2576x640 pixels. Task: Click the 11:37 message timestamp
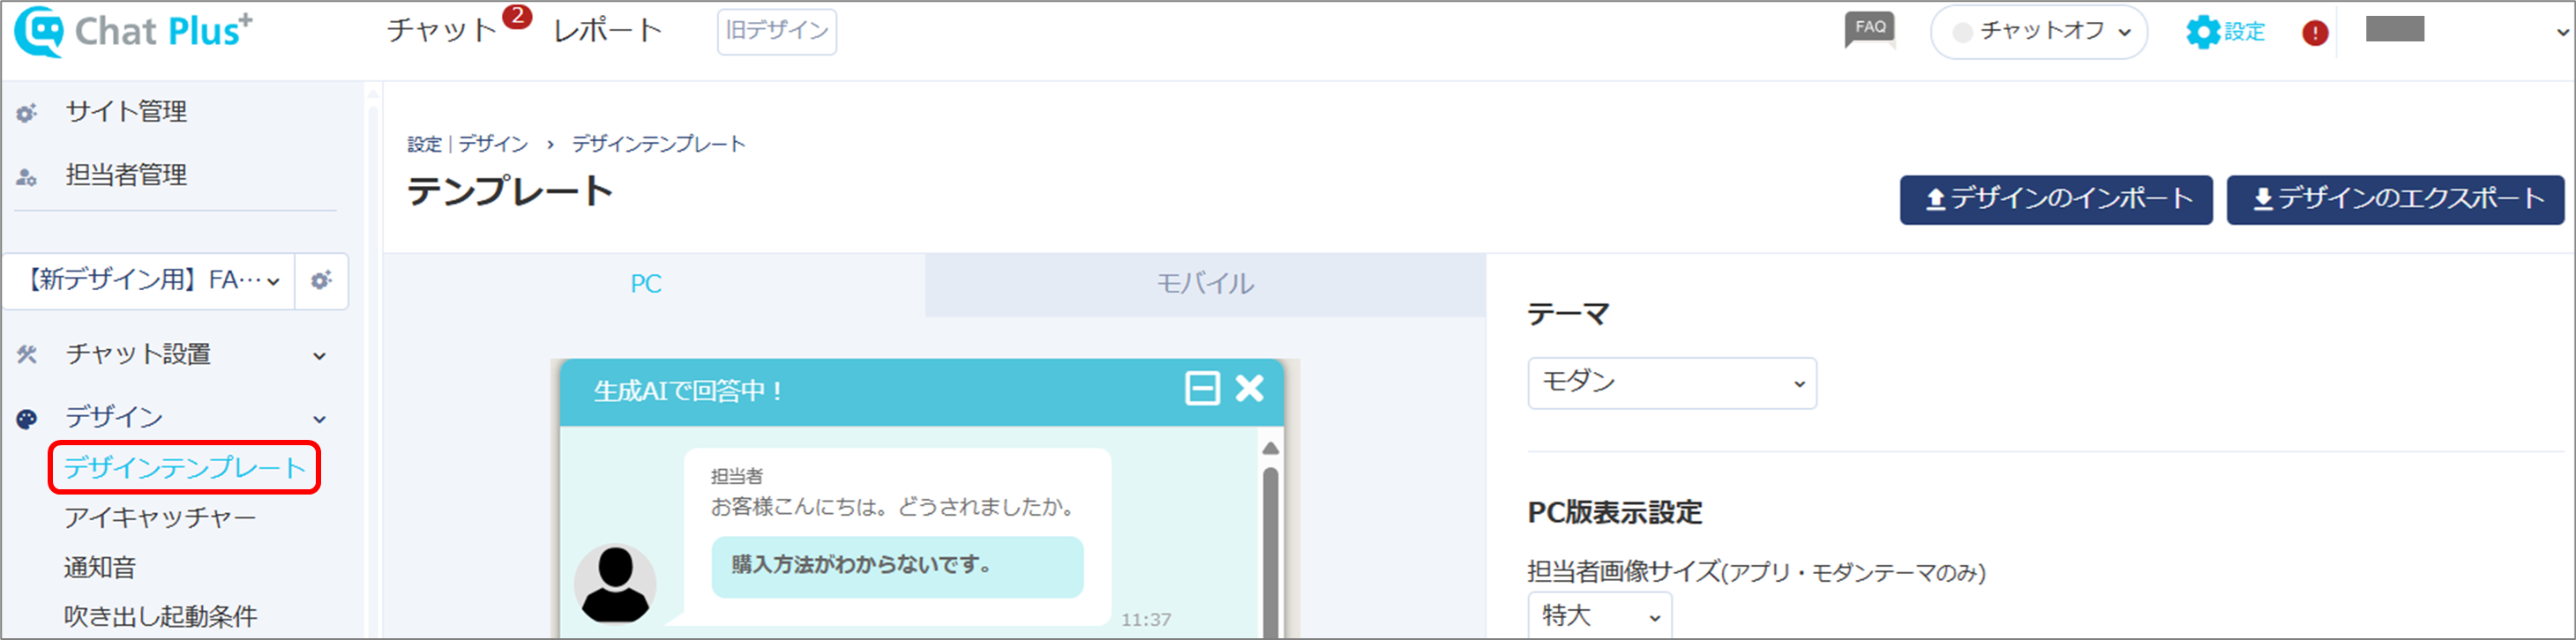coord(1145,620)
